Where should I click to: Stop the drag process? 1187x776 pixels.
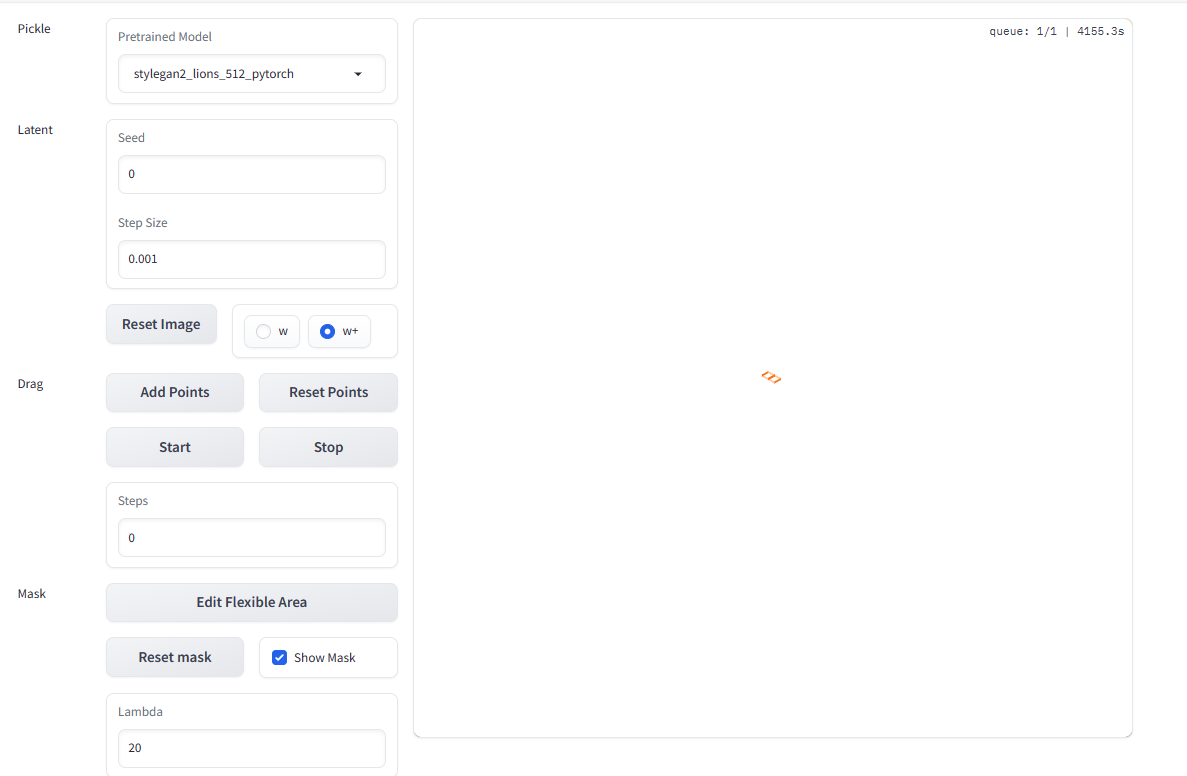328,447
